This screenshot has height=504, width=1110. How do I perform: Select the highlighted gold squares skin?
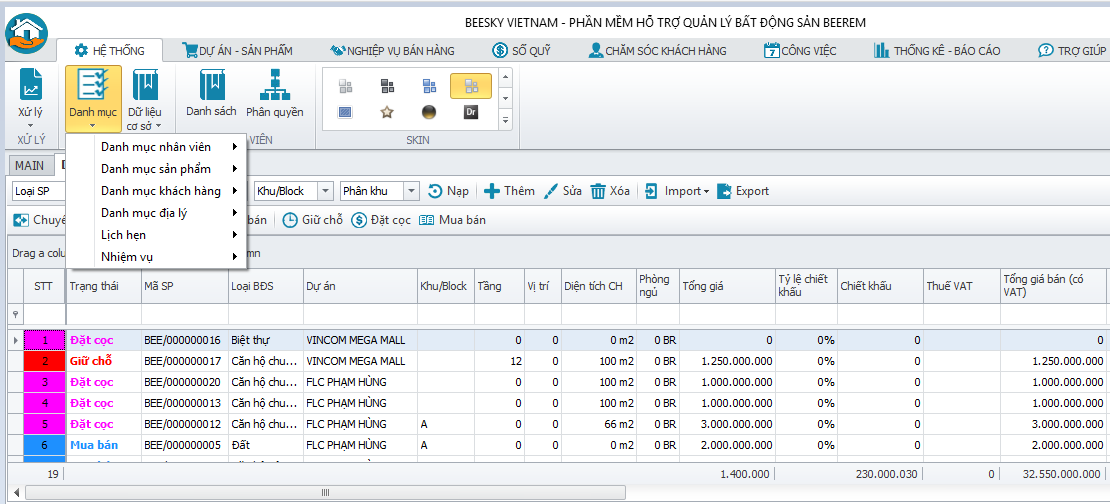pyautogui.click(x=471, y=86)
